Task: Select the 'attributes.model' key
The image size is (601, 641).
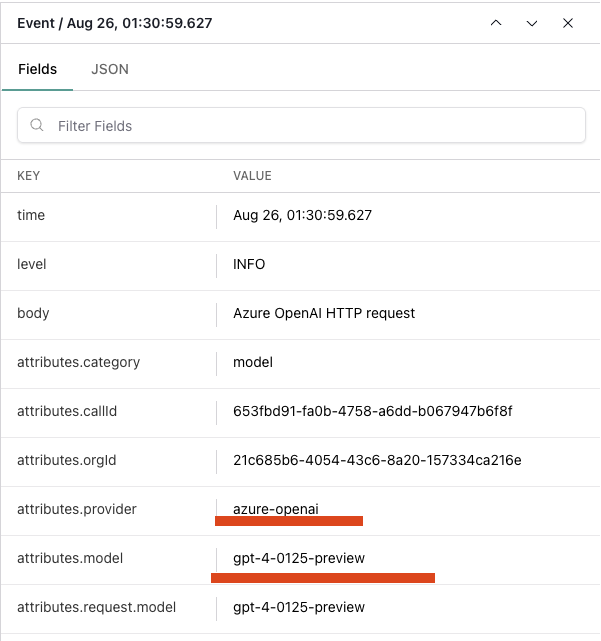Action: point(70,558)
